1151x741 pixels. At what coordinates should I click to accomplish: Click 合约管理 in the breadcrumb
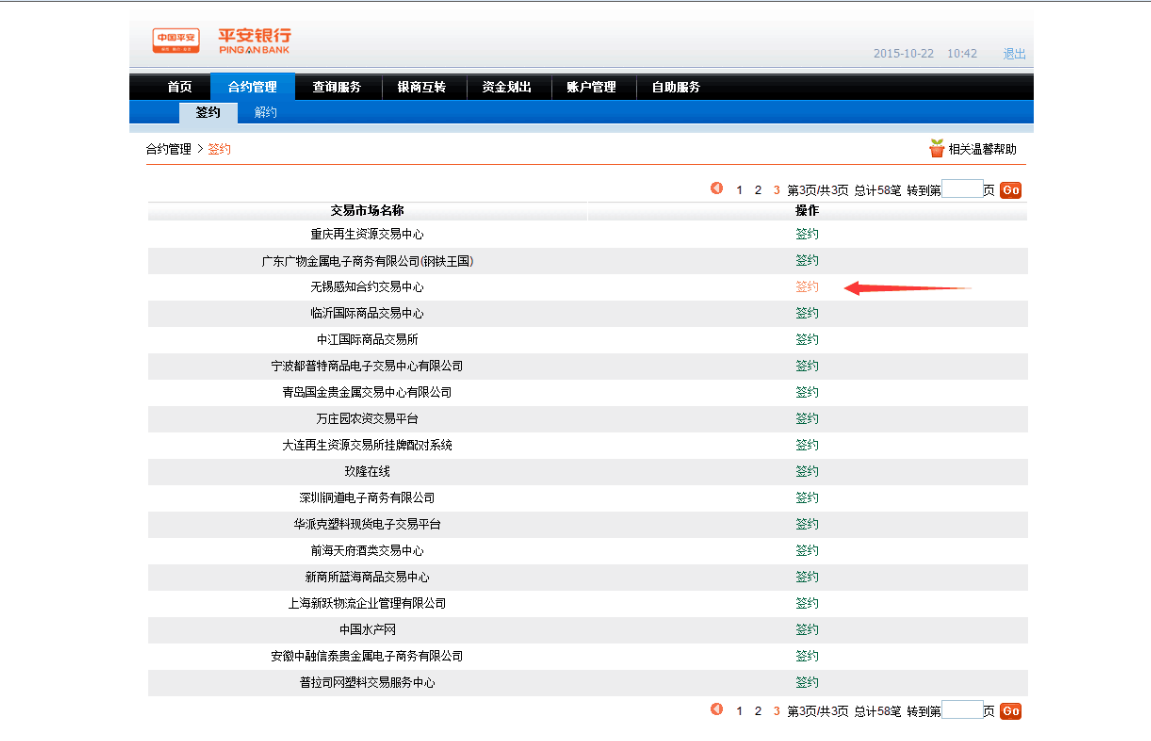(x=168, y=149)
